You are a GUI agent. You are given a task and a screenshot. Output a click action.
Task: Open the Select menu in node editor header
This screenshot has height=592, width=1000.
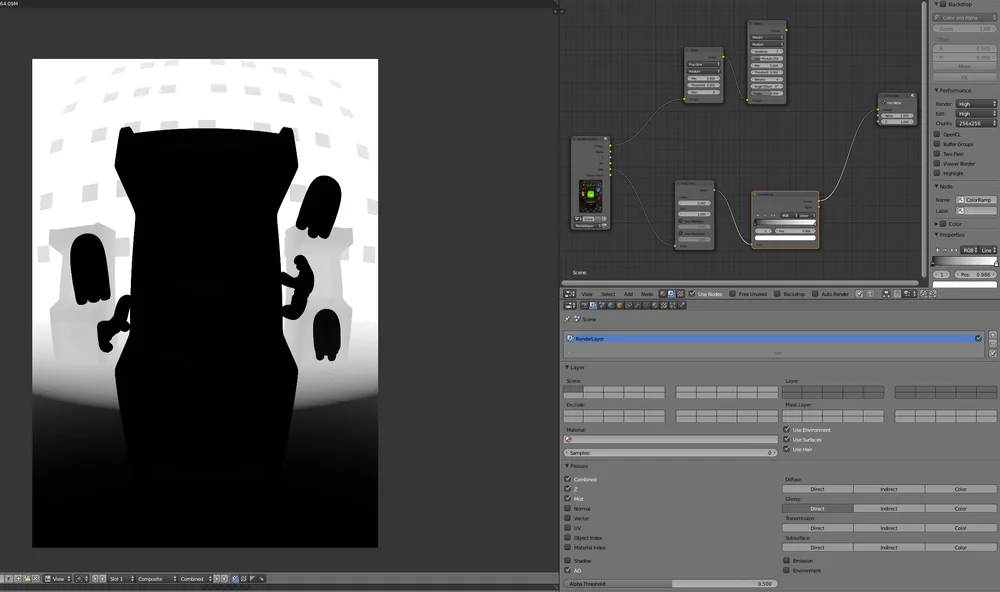[608, 294]
